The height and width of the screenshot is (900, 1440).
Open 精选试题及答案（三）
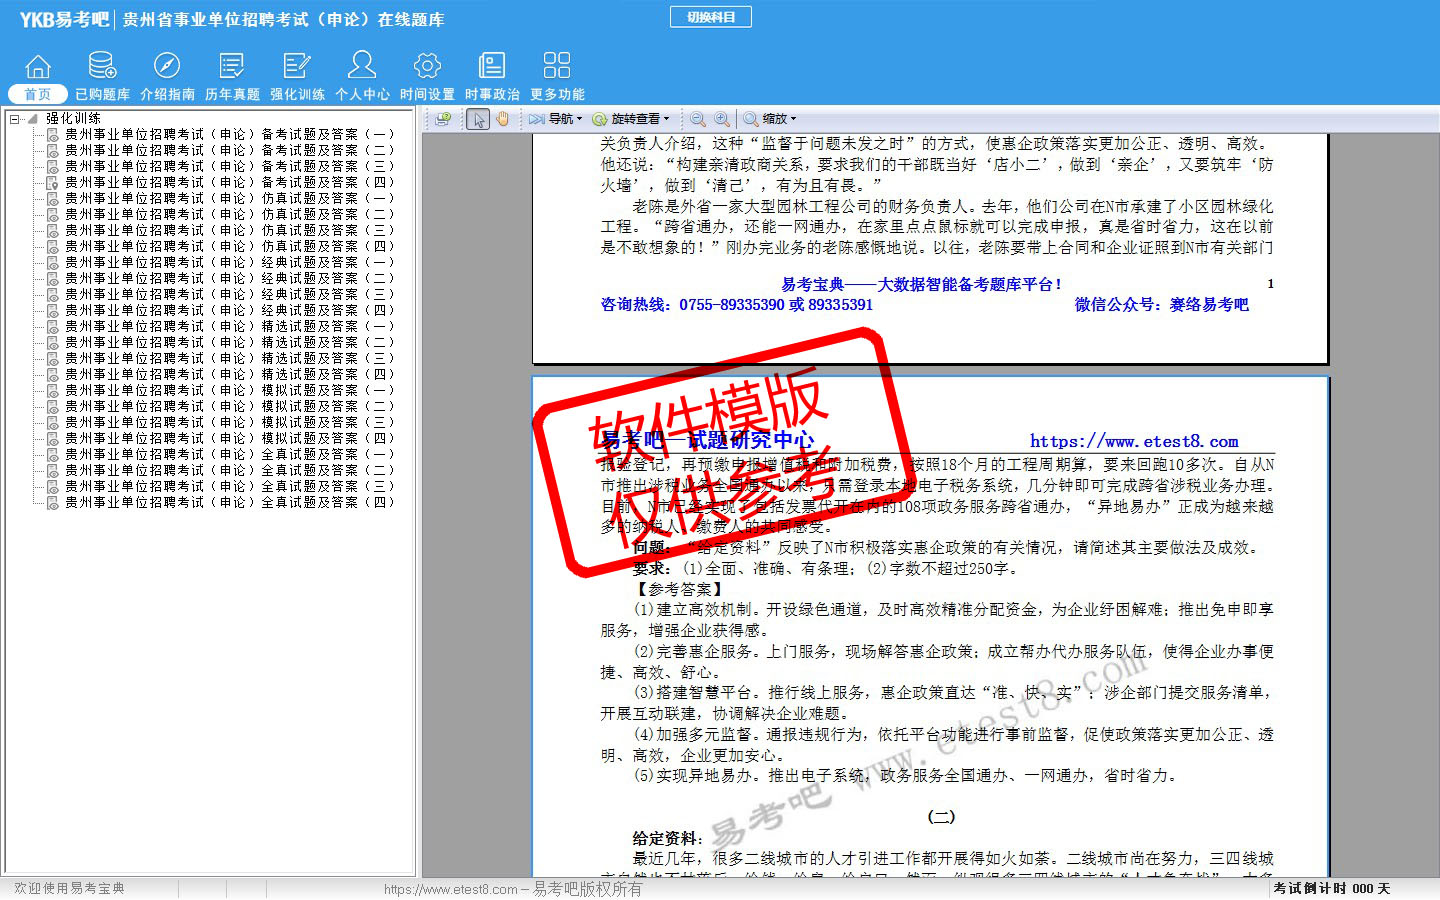tap(230, 358)
